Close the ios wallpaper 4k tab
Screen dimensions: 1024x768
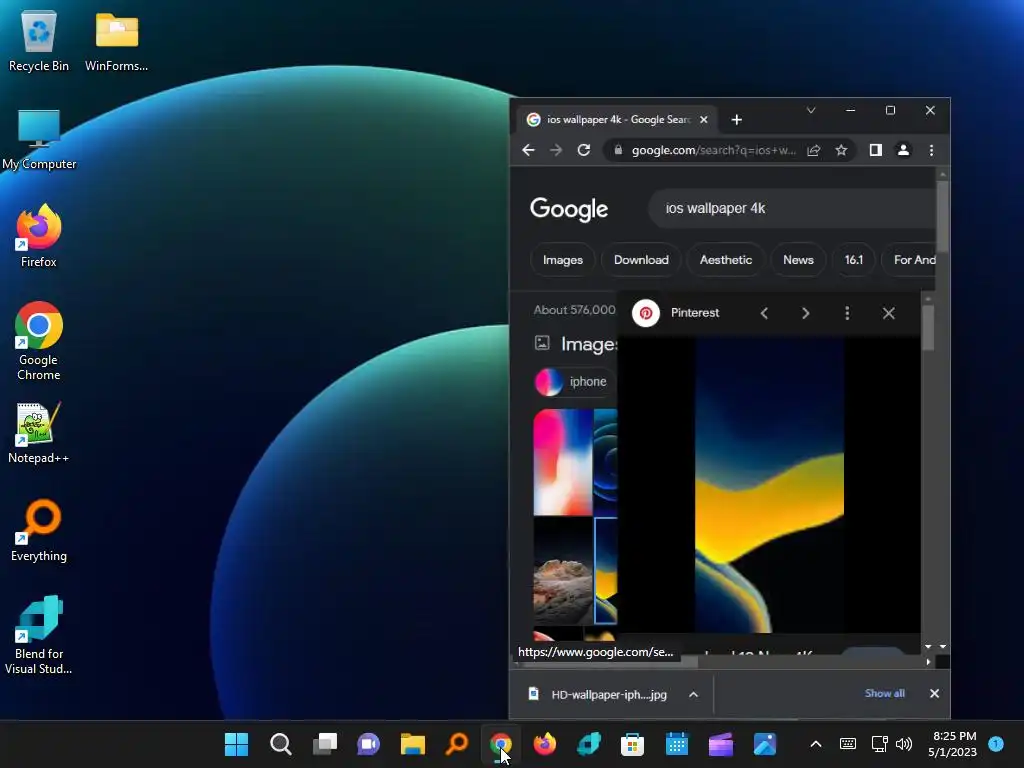[703, 120]
